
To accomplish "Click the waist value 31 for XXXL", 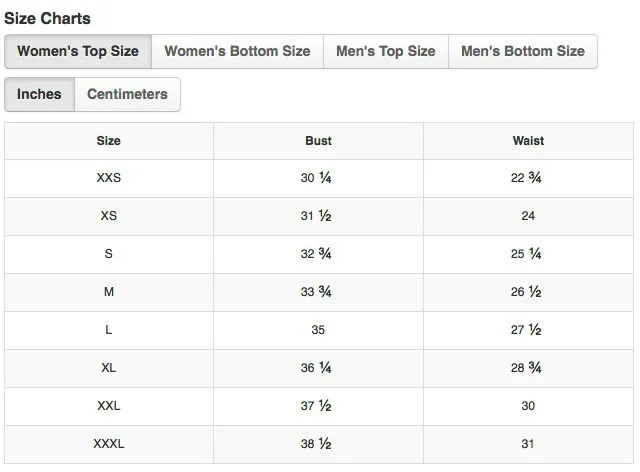I will pyautogui.click(x=528, y=444).
